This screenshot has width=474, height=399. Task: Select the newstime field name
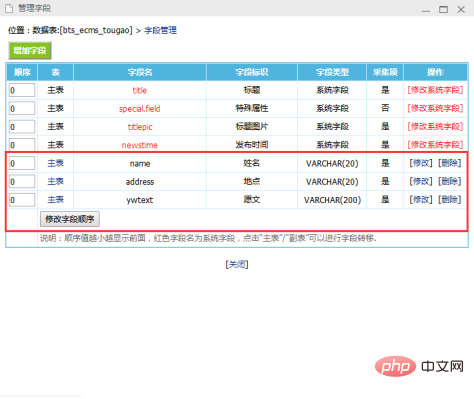click(140, 145)
